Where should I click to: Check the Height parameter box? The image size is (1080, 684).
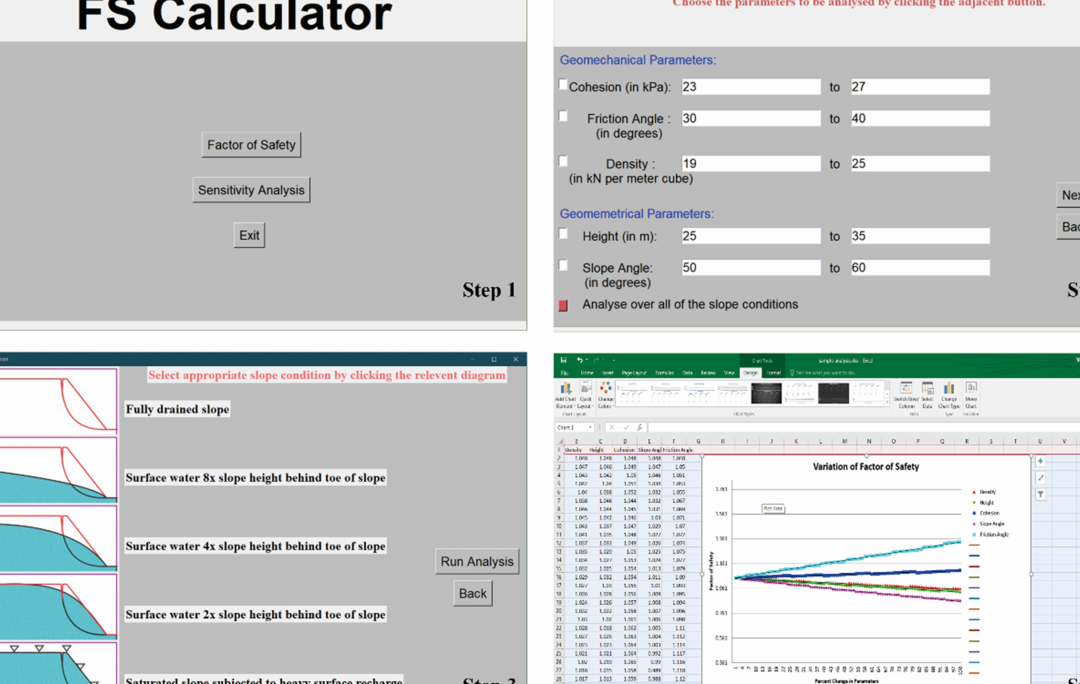coord(563,233)
